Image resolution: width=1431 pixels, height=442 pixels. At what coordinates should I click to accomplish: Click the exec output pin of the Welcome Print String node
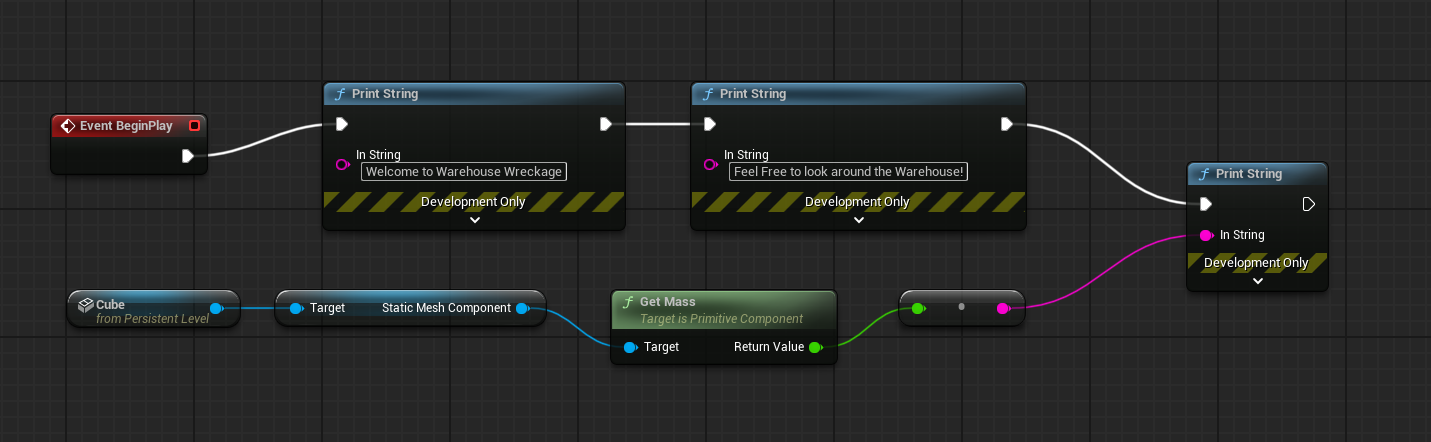coord(606,124)
